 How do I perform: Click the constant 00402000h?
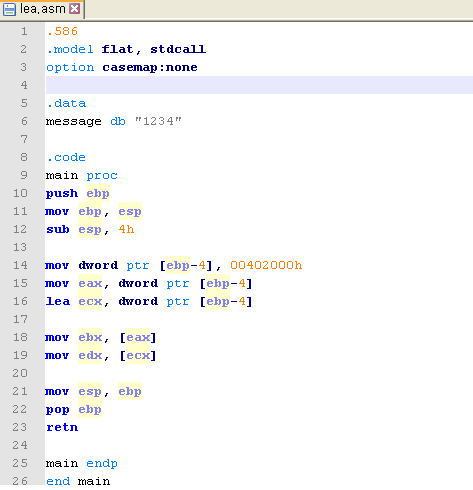[x=266, y=265]
